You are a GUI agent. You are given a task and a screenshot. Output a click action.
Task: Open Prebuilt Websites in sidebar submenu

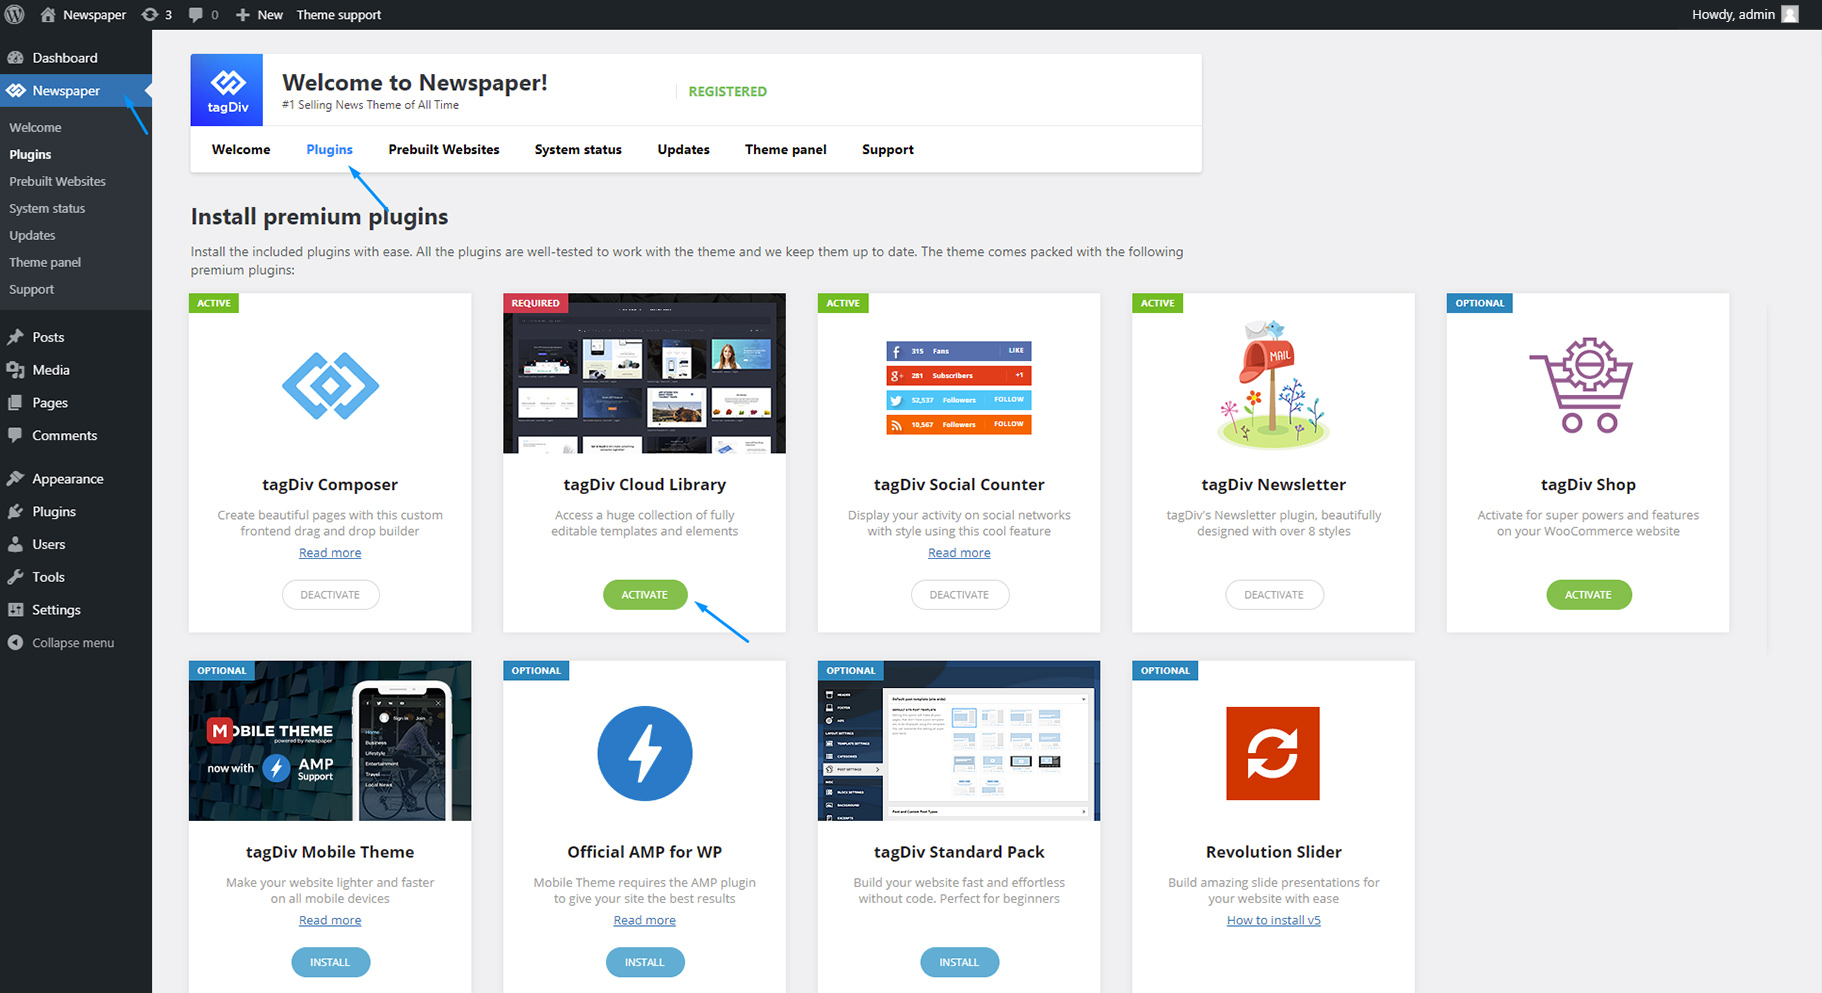pyautogui.click(x=57, y=182)
